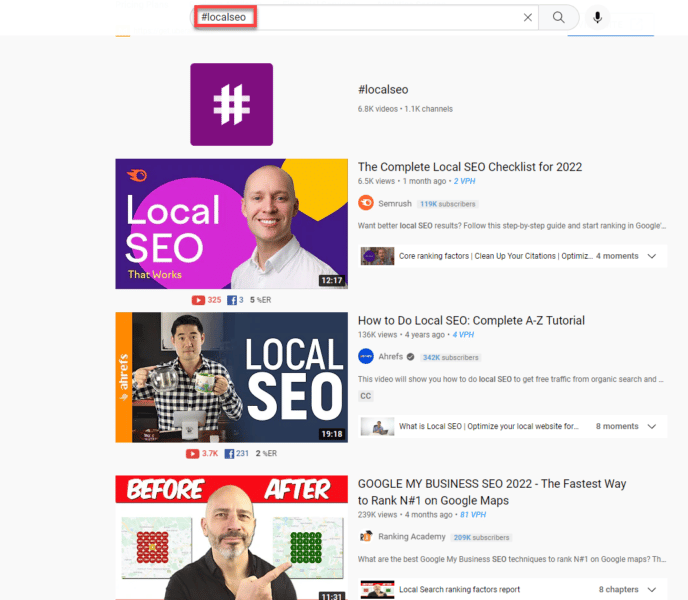Clear the #localseo search text
688x600 pixels.
pyautogui.click(x=527, y=17)
